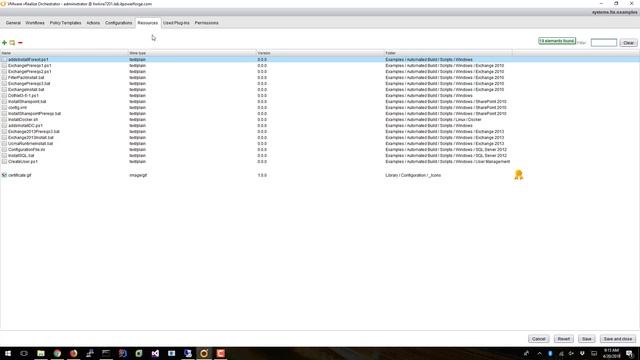Select the DotNet3-5-1.ps1 resource
The width and height of the screenshot is (640, 360).
pyautogui.click(x=23, y=96)
